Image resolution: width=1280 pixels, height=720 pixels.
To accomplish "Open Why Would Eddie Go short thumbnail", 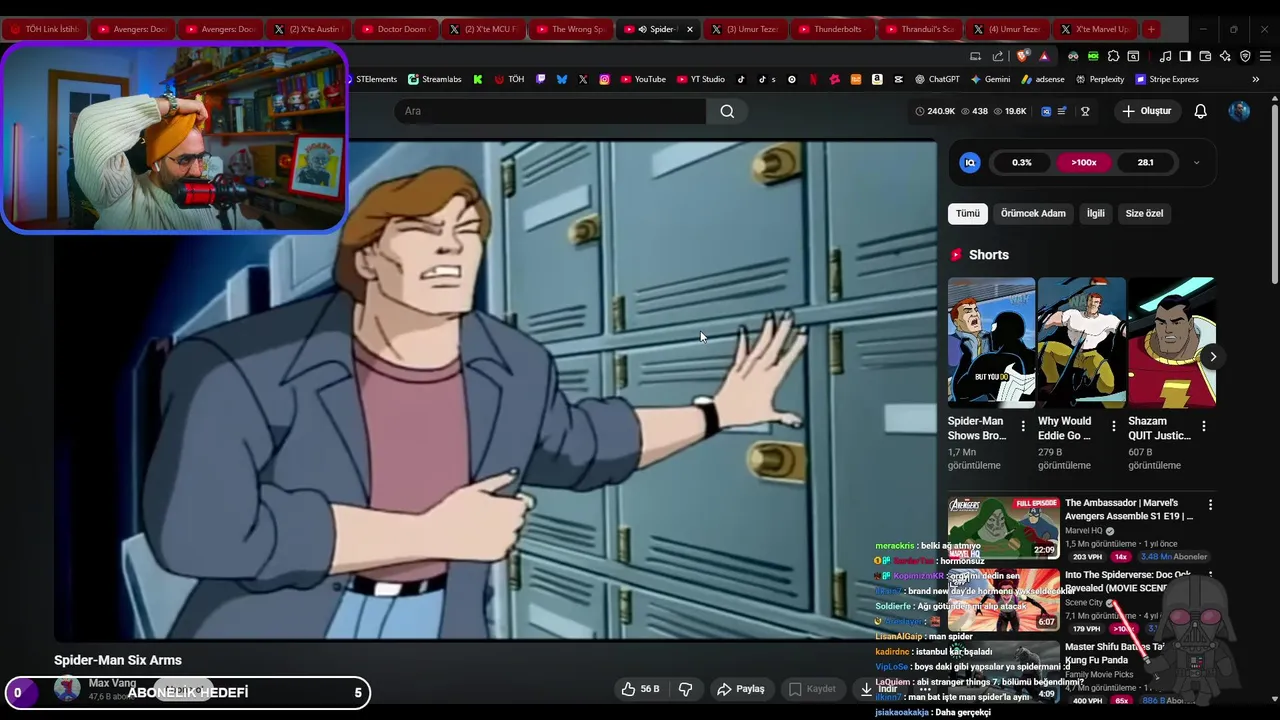I will tap(1081, 343).
